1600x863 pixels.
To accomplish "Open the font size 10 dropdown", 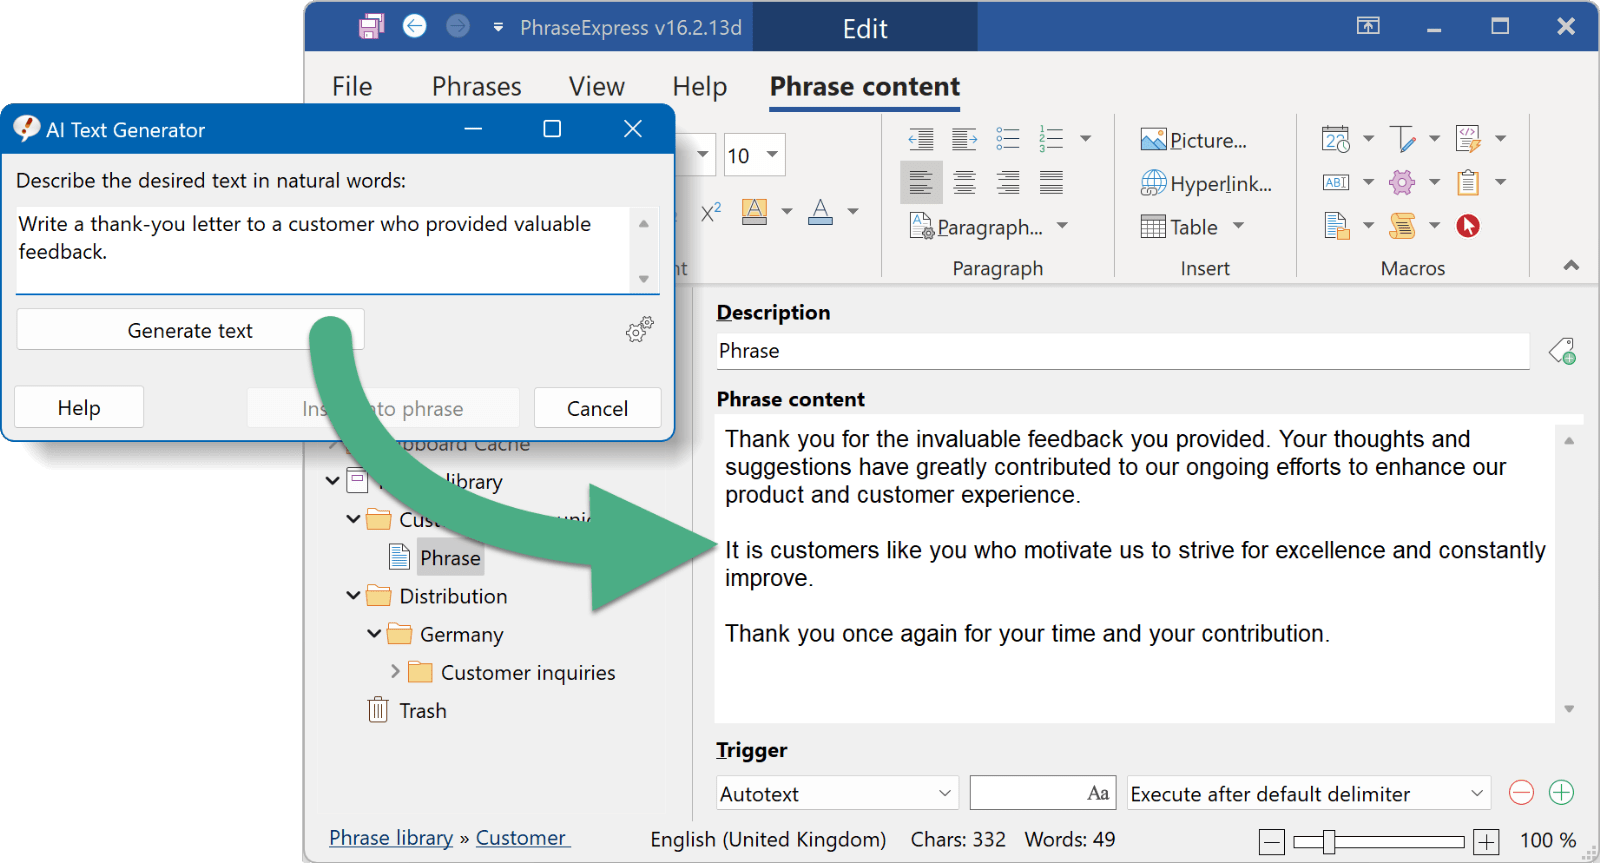I will pos(772,154).
